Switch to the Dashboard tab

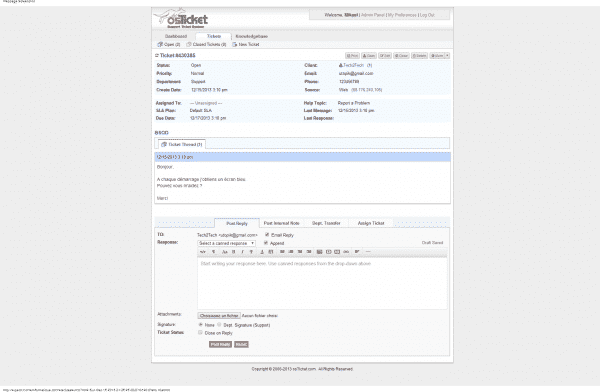coord(176,36)
